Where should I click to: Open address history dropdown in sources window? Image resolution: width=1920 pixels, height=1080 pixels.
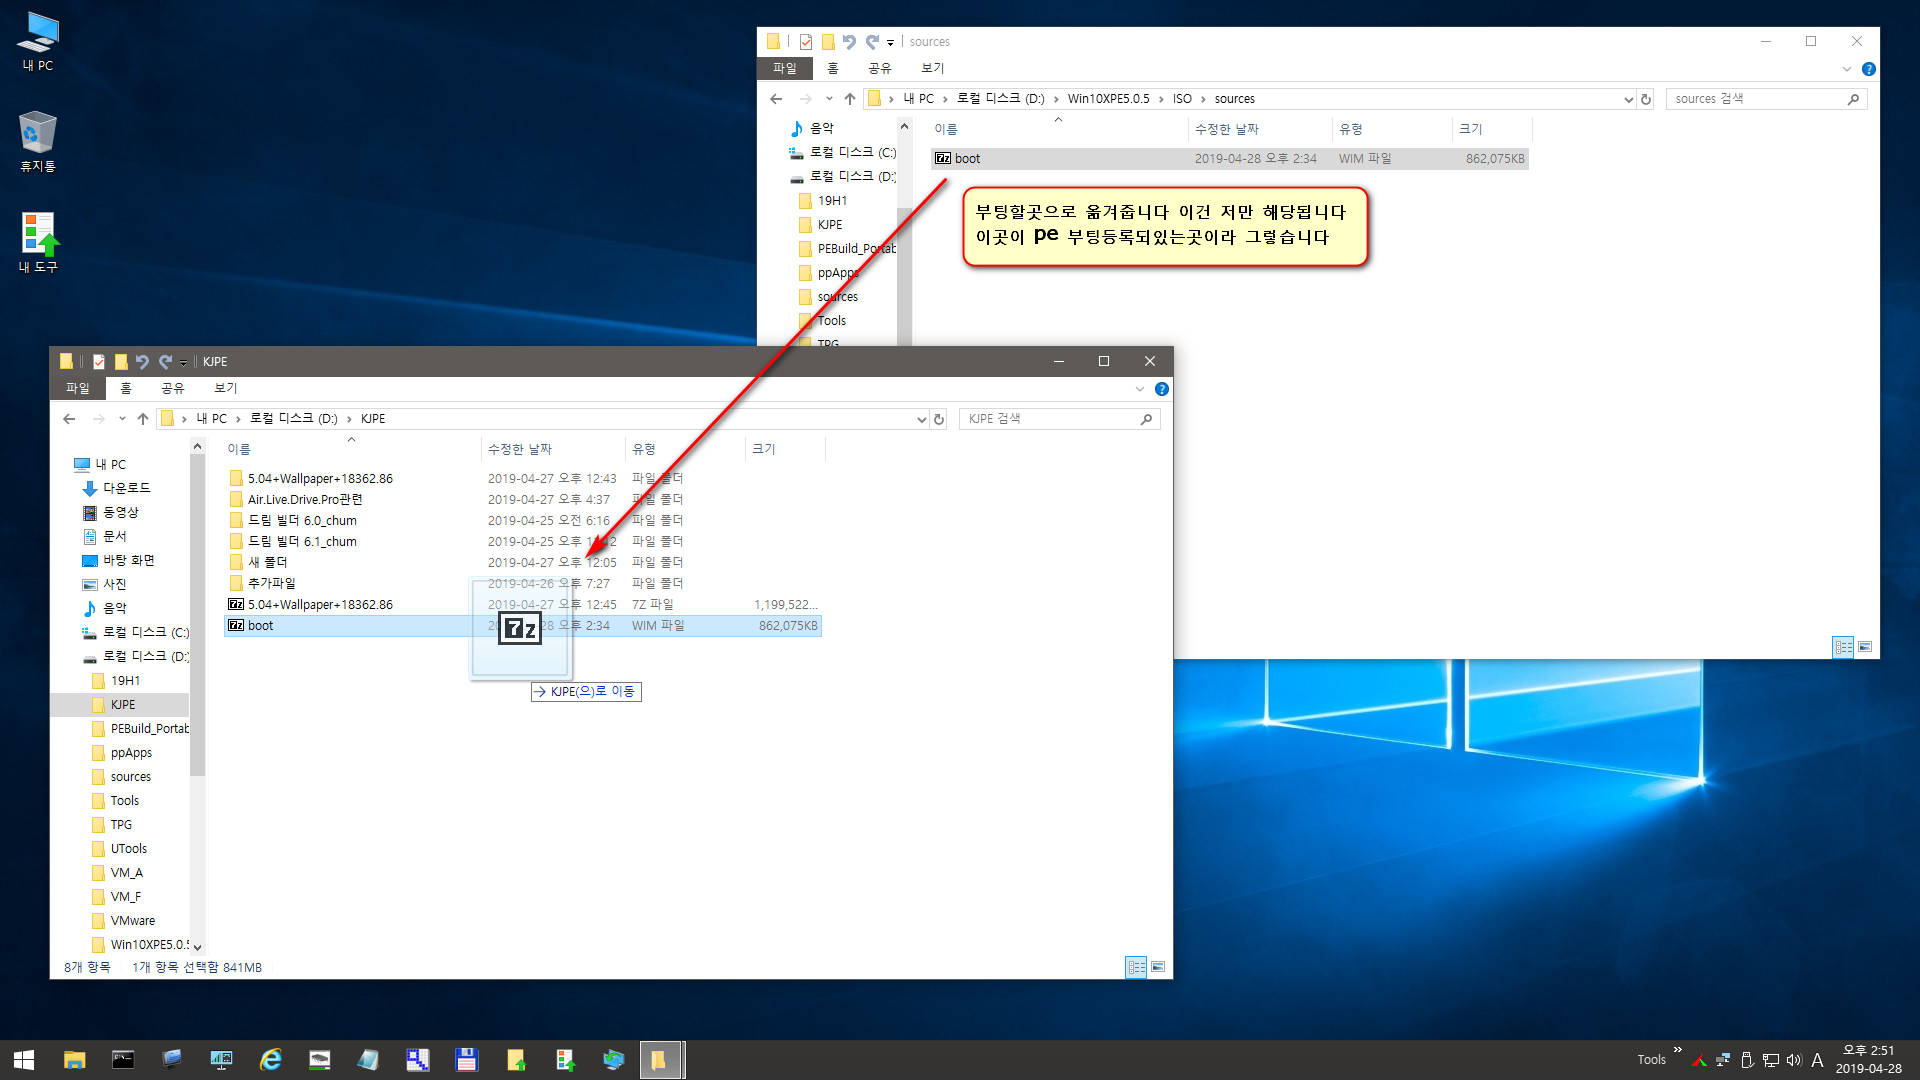point(1628,99)
